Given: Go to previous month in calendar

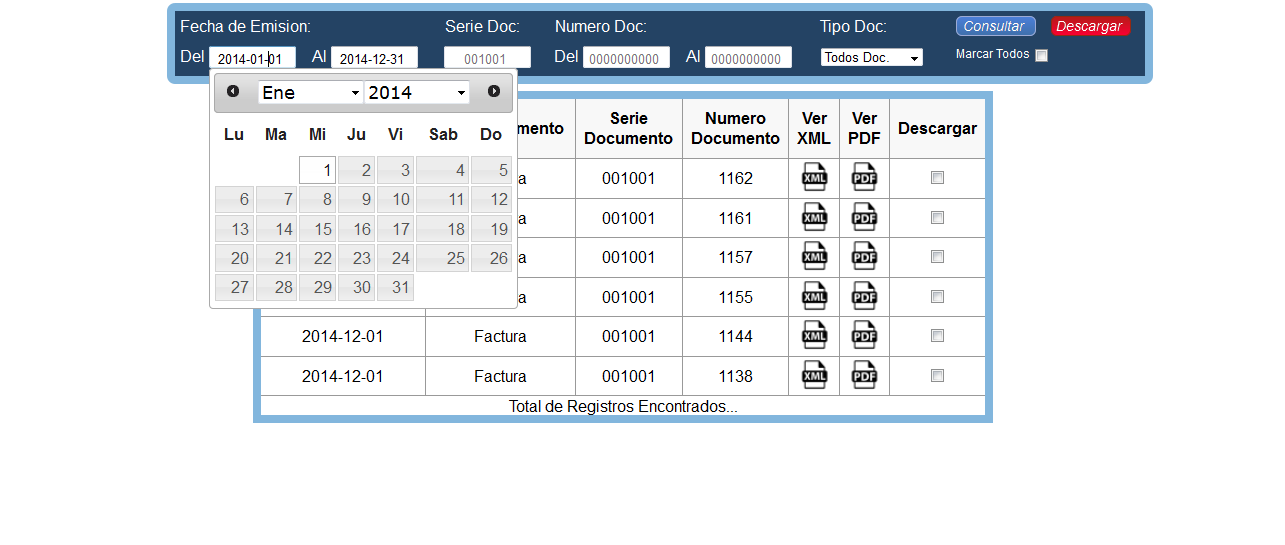Looking at the screenshot, I should [233, 92].
